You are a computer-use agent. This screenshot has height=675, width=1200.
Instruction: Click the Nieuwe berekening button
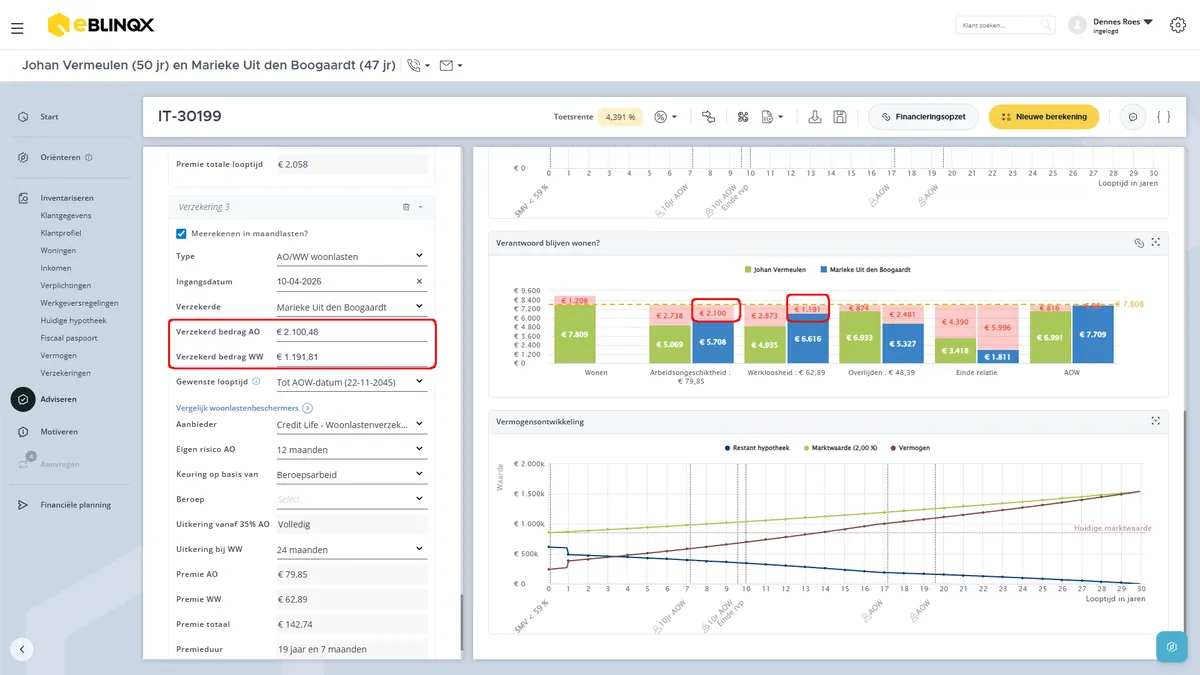click(1044, 117)
